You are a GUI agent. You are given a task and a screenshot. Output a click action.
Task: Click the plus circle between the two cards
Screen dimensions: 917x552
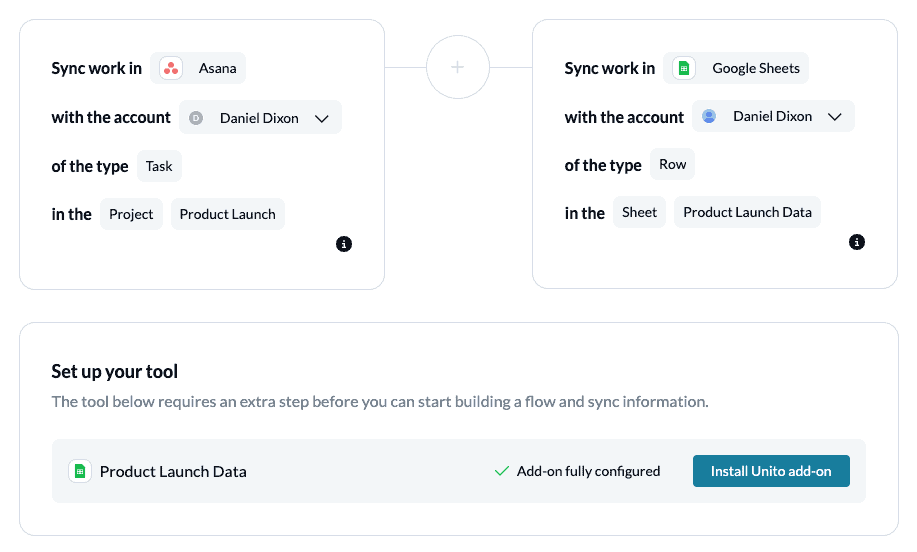click(458, 67)
